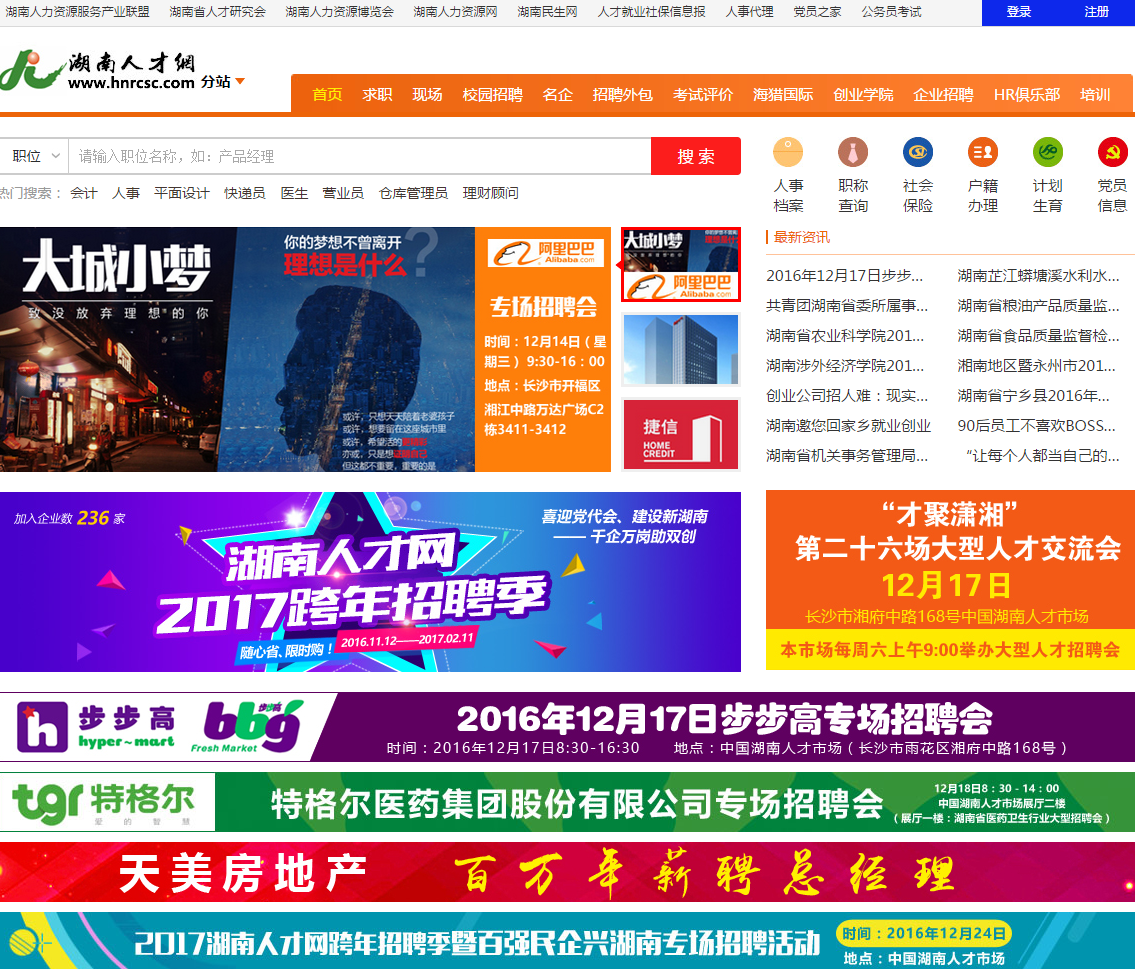Viewport: 1135px width, 969px height.
Task: Focus the job title search field
Action: [360, 156]
